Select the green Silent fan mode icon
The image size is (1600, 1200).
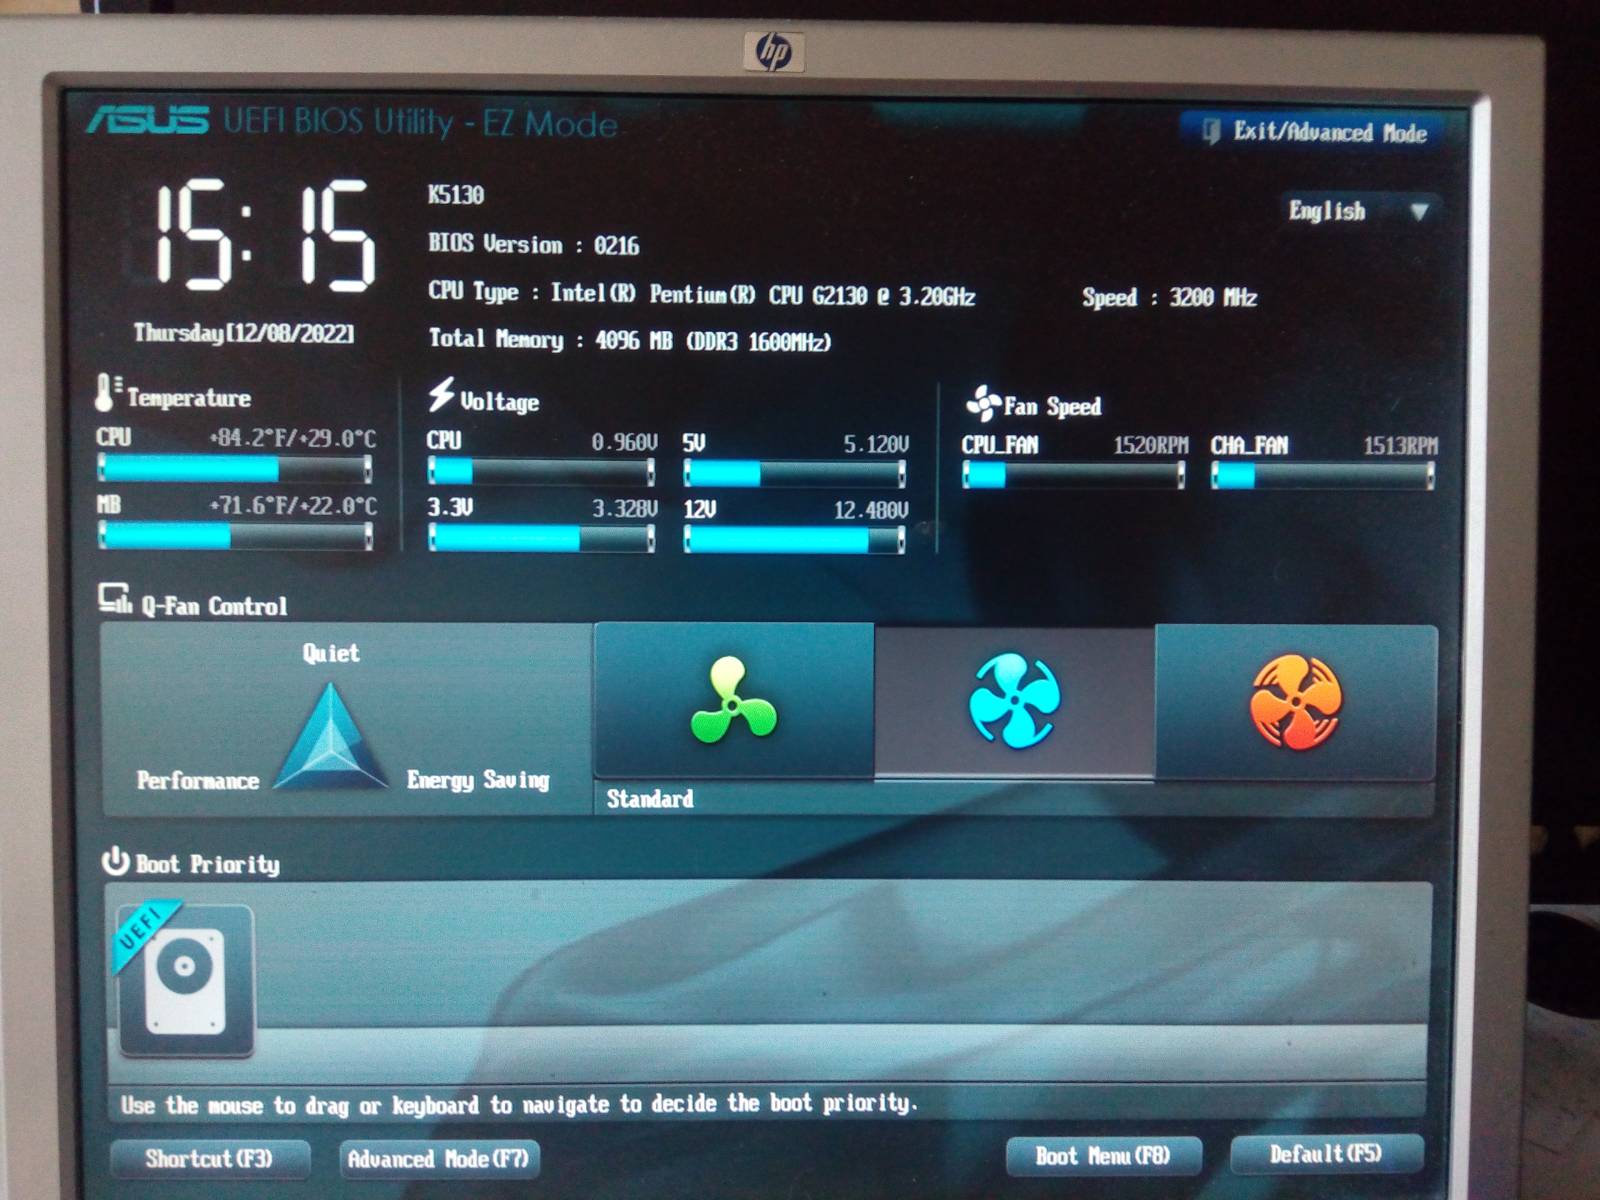click(733, 700)
